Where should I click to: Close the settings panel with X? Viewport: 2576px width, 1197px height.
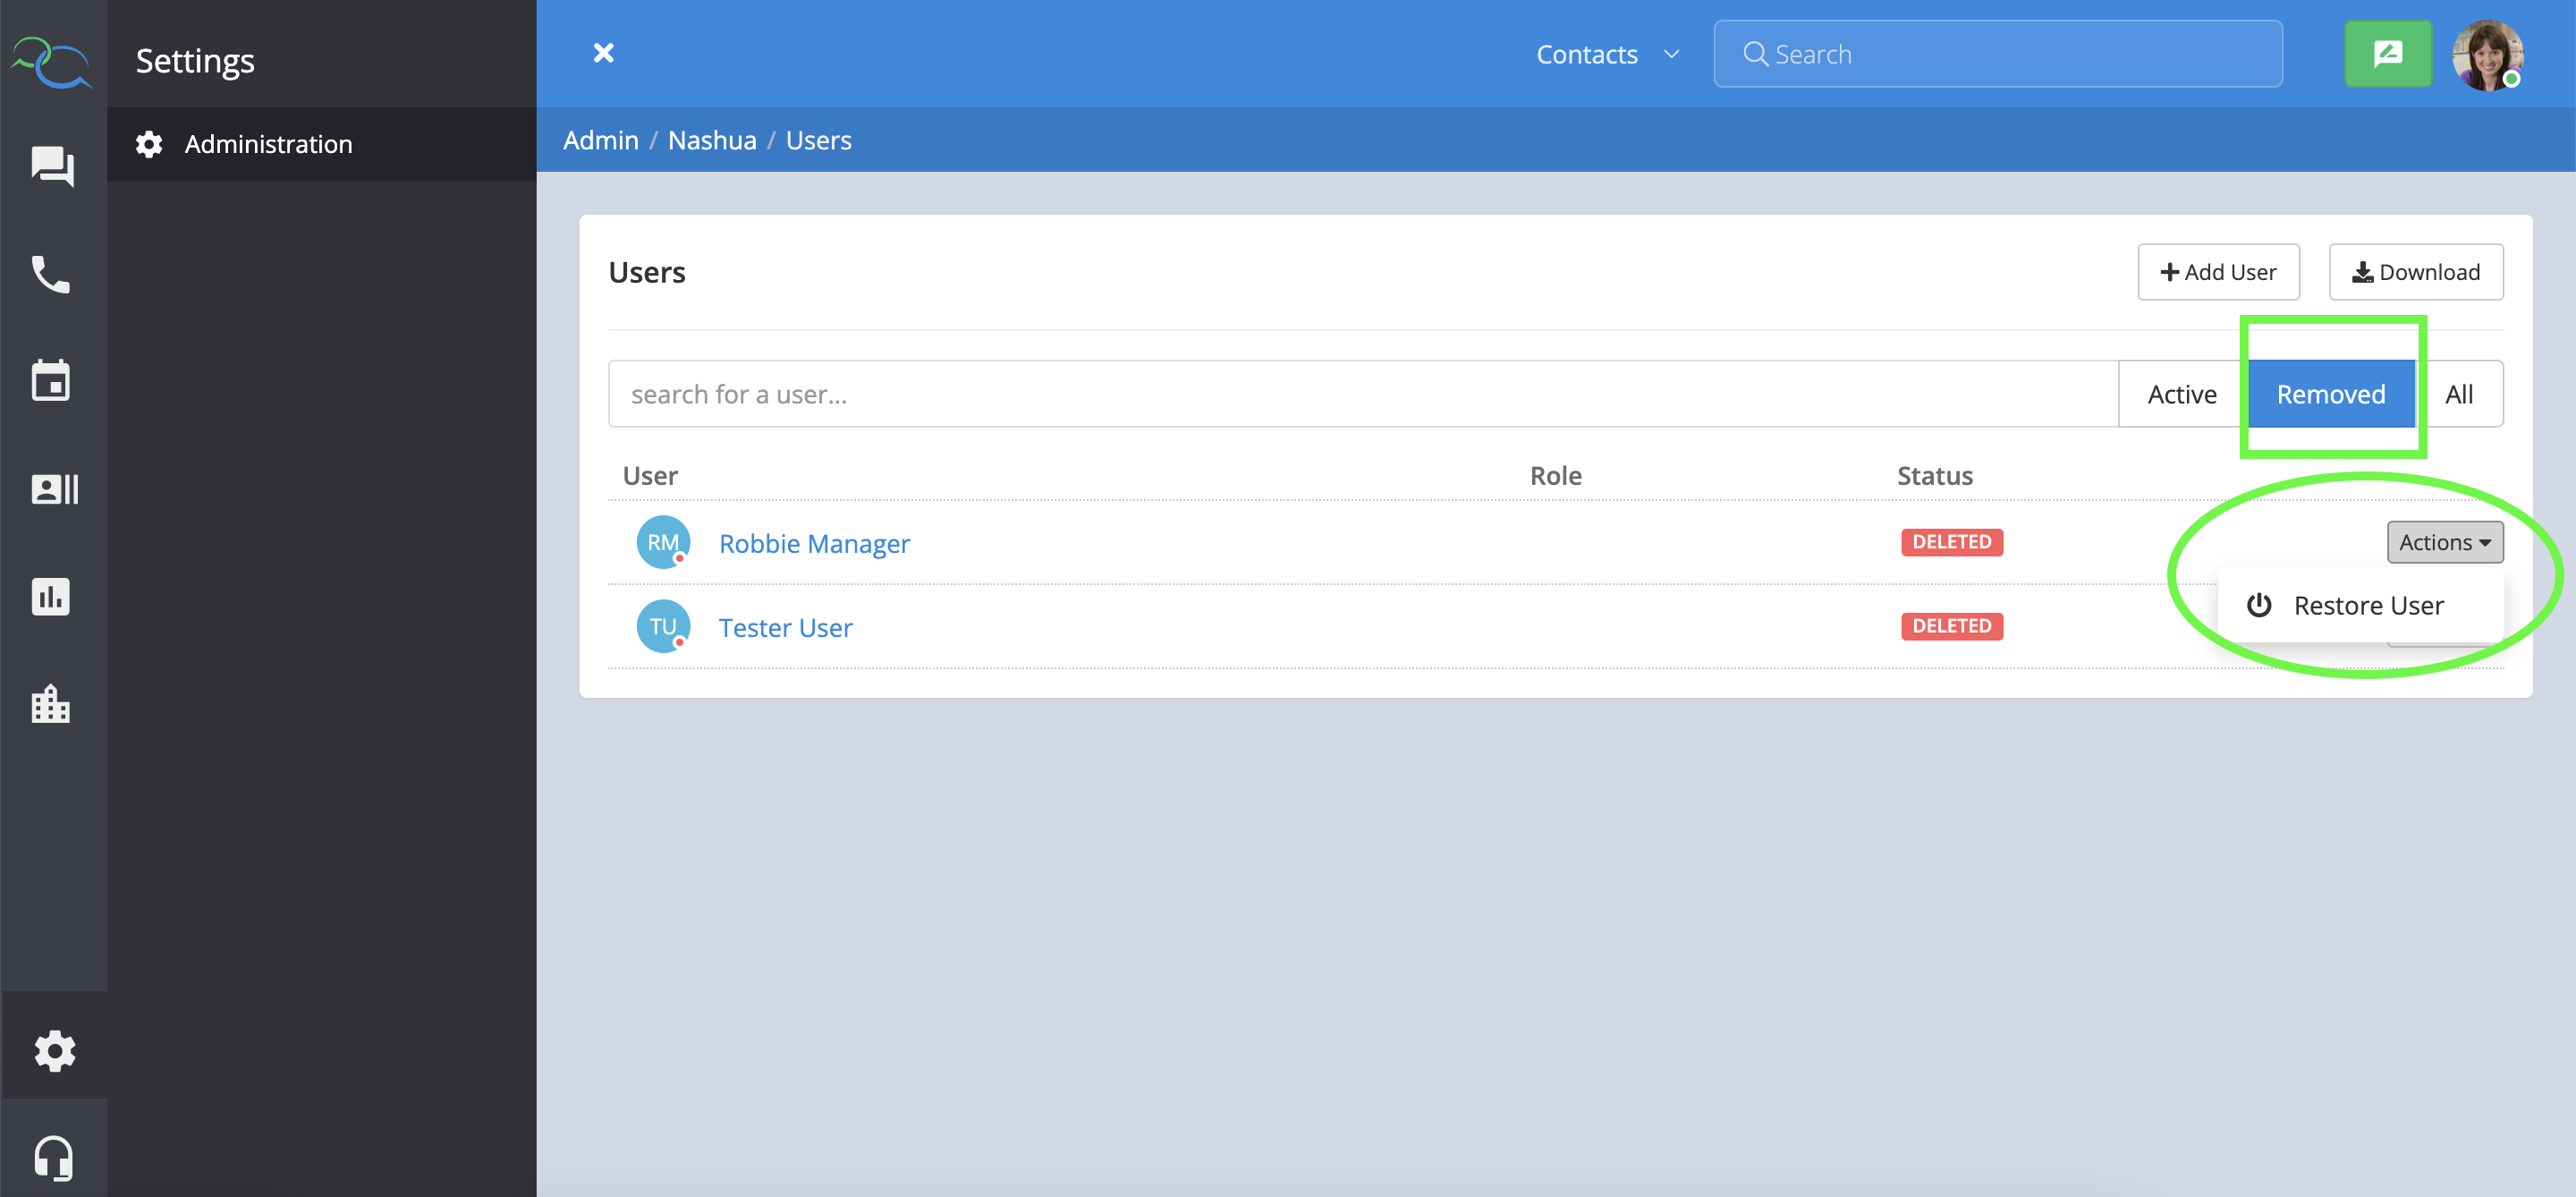[x=603, y=53]
